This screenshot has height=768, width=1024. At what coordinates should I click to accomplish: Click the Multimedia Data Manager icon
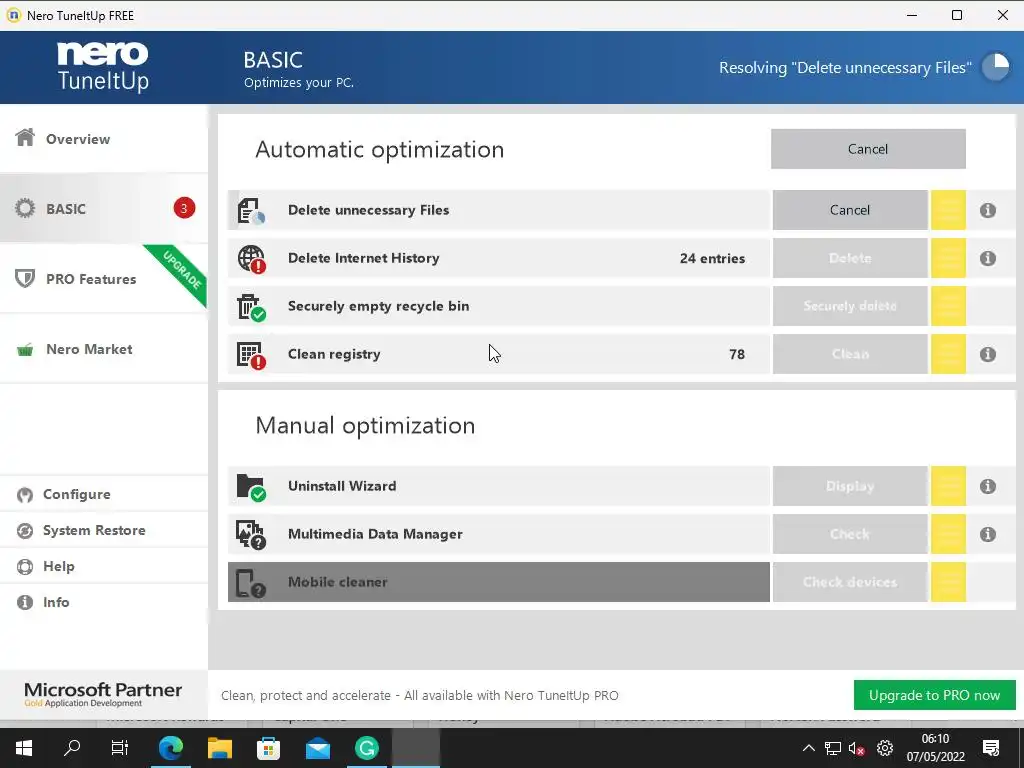coord(251,534)
